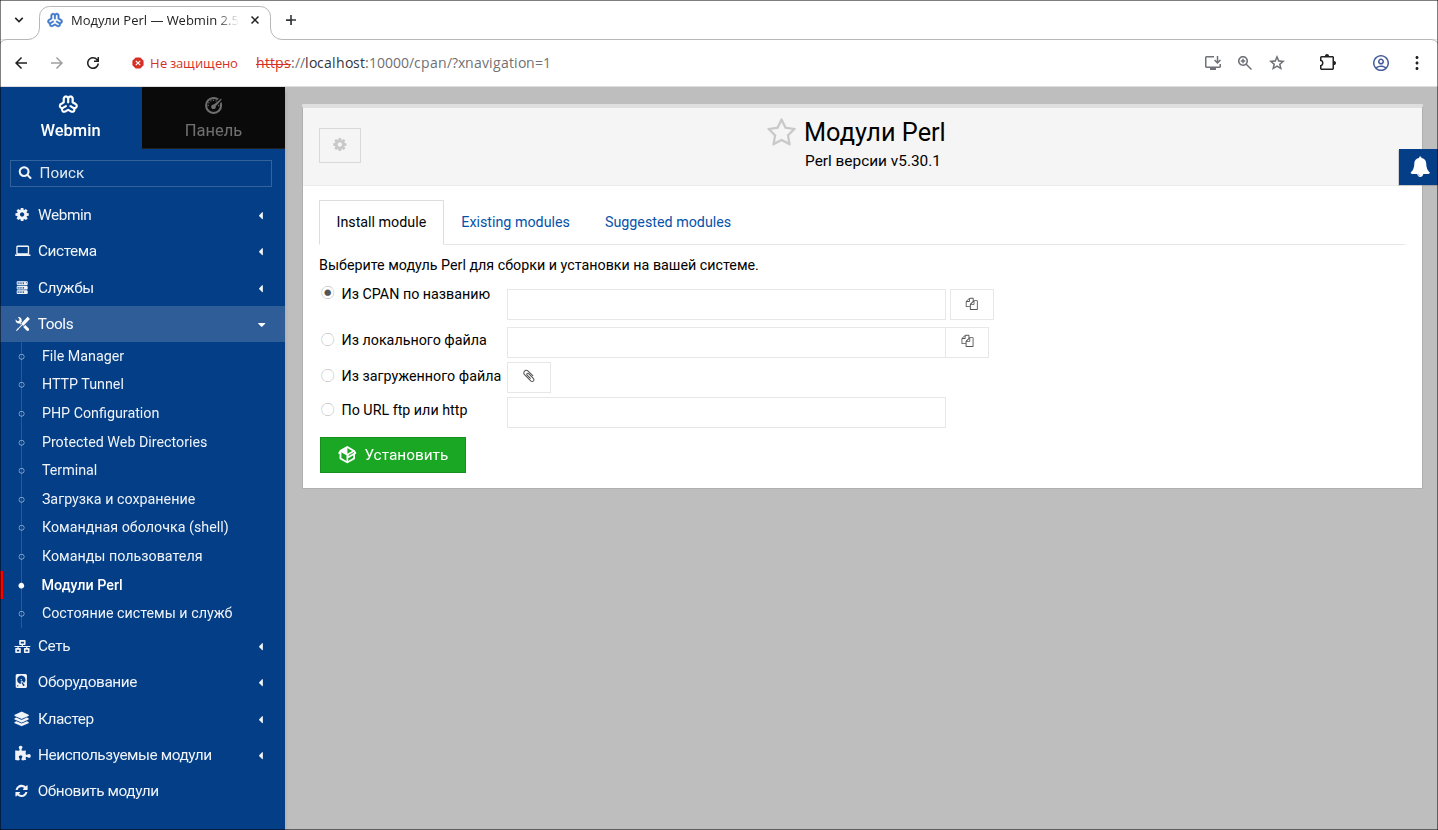Choose По URL ftp или http option

point(328,410)
